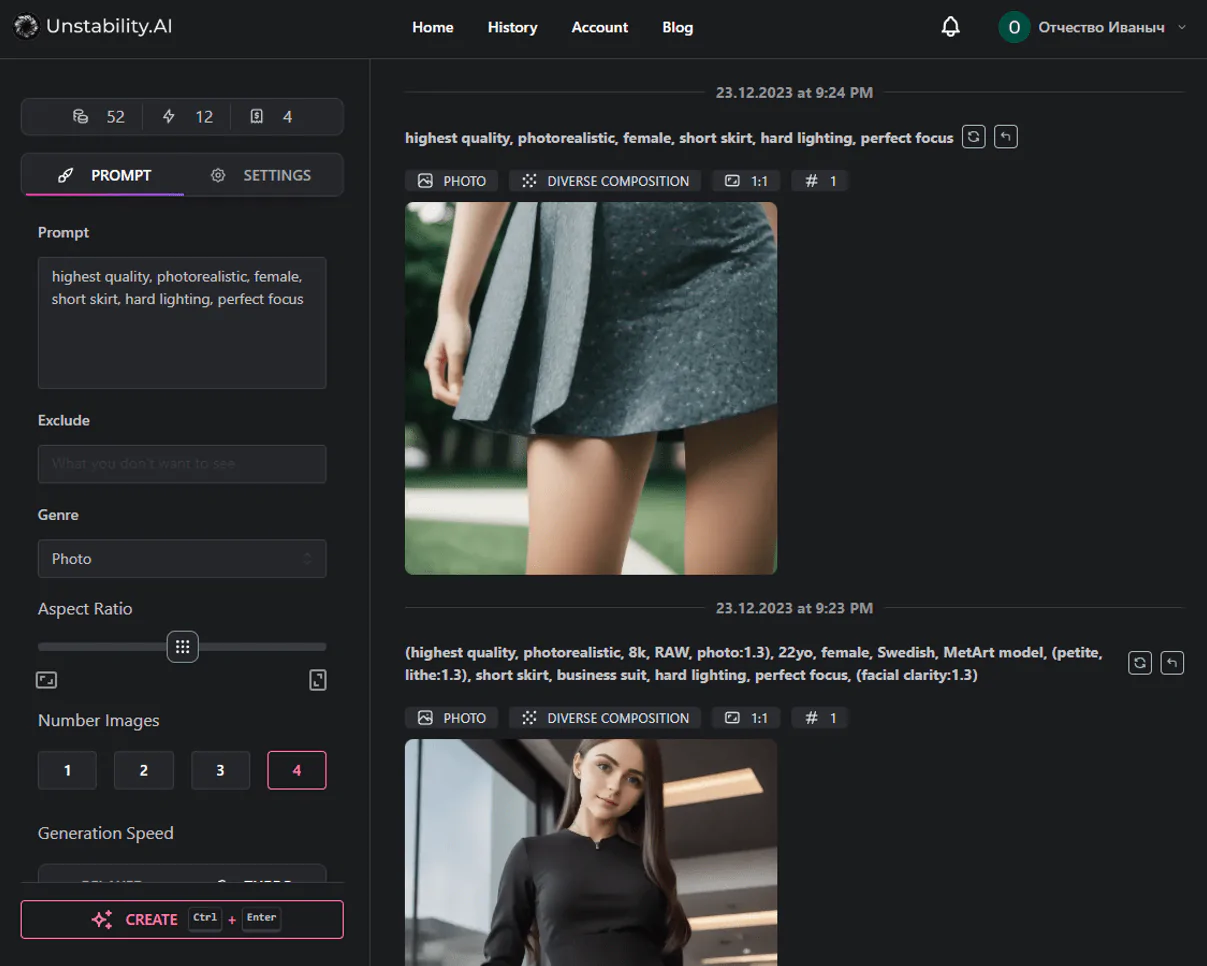1207x966 pixels.
Task: Open the Genre dropdown showing Photo
Action: click(182, 558)
